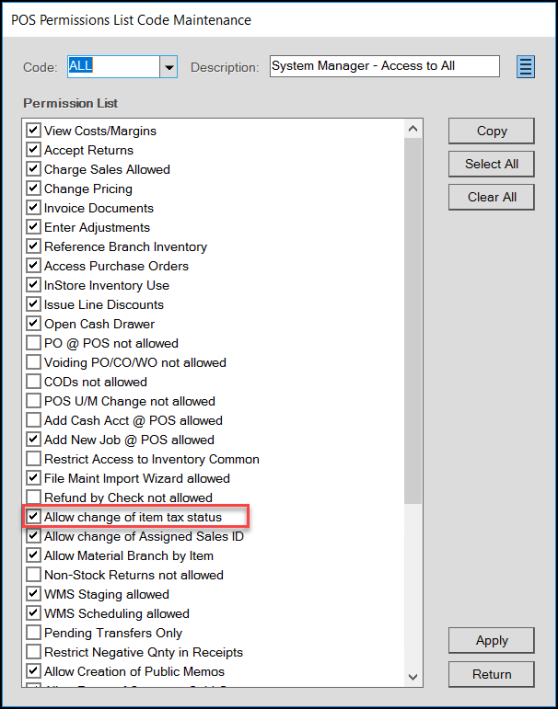Click Clear All button
This screenshot has height=709, width=558.
[491, 197]
